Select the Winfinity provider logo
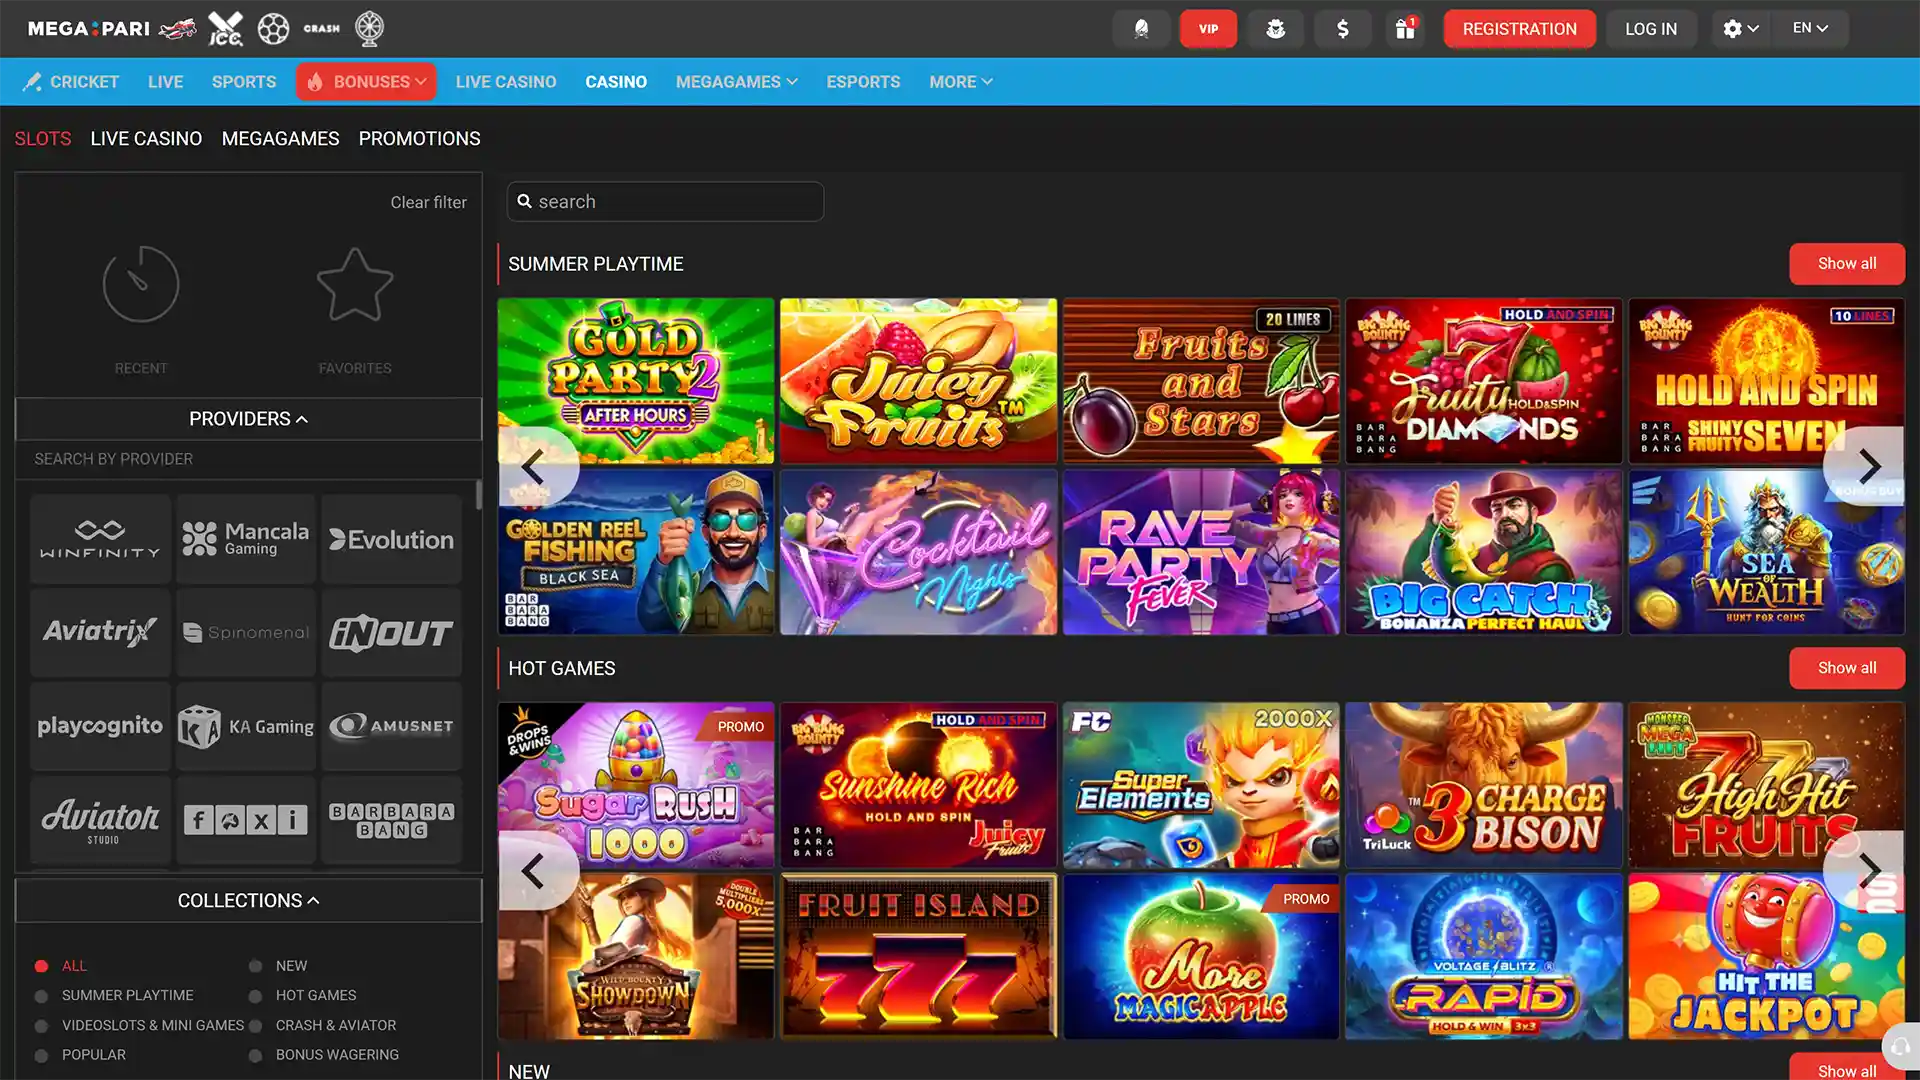The height and width of the screenshot is (1080, 1920). pos(100,539)
